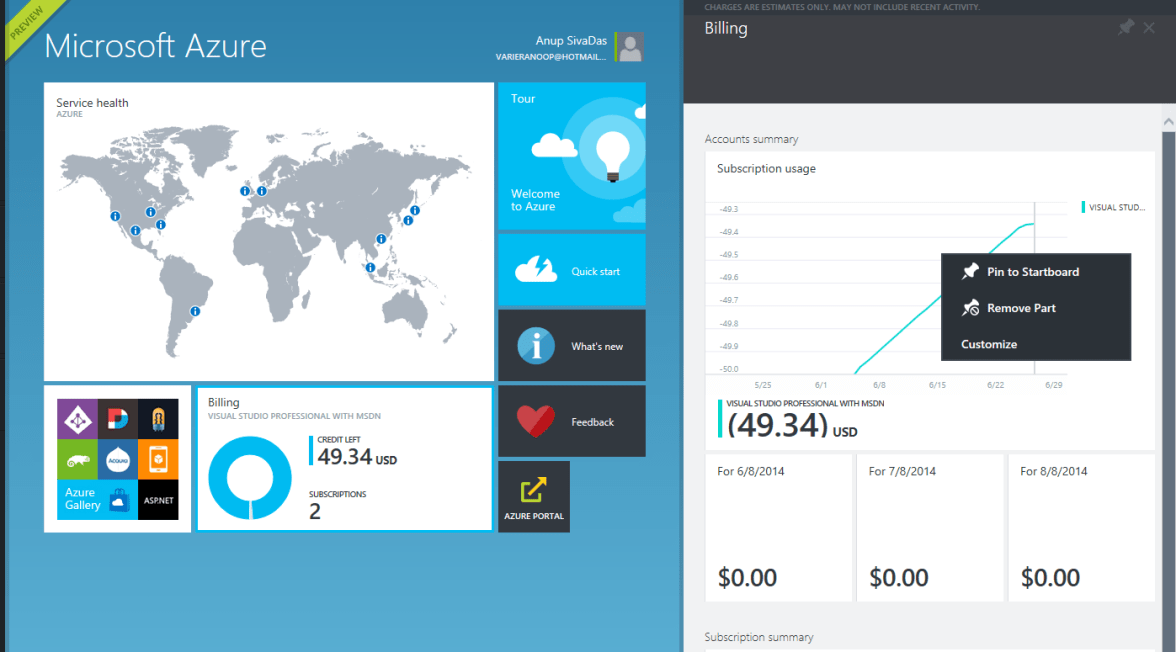The height and width of the screenshot is (652, 1176).
Task: Click Customize in the context menu
Action: [989, 344]
